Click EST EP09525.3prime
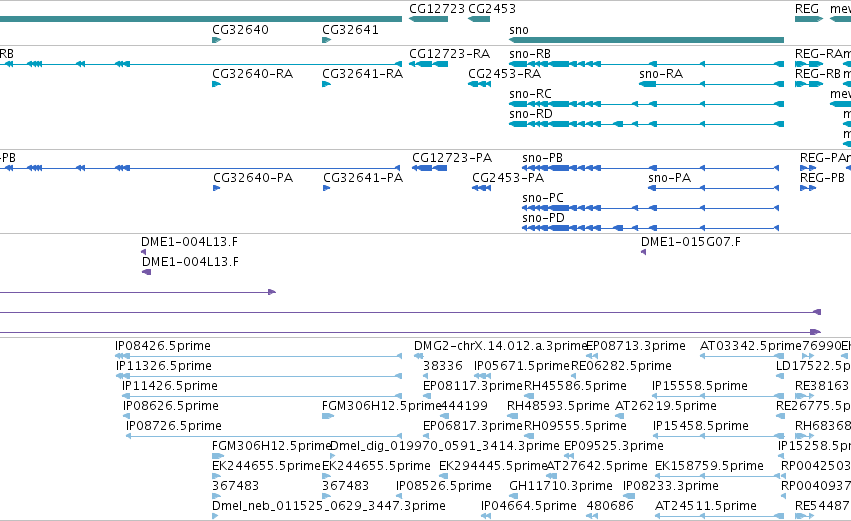The image size is (851, 521). pyautogui.click(x=614, y=447)
